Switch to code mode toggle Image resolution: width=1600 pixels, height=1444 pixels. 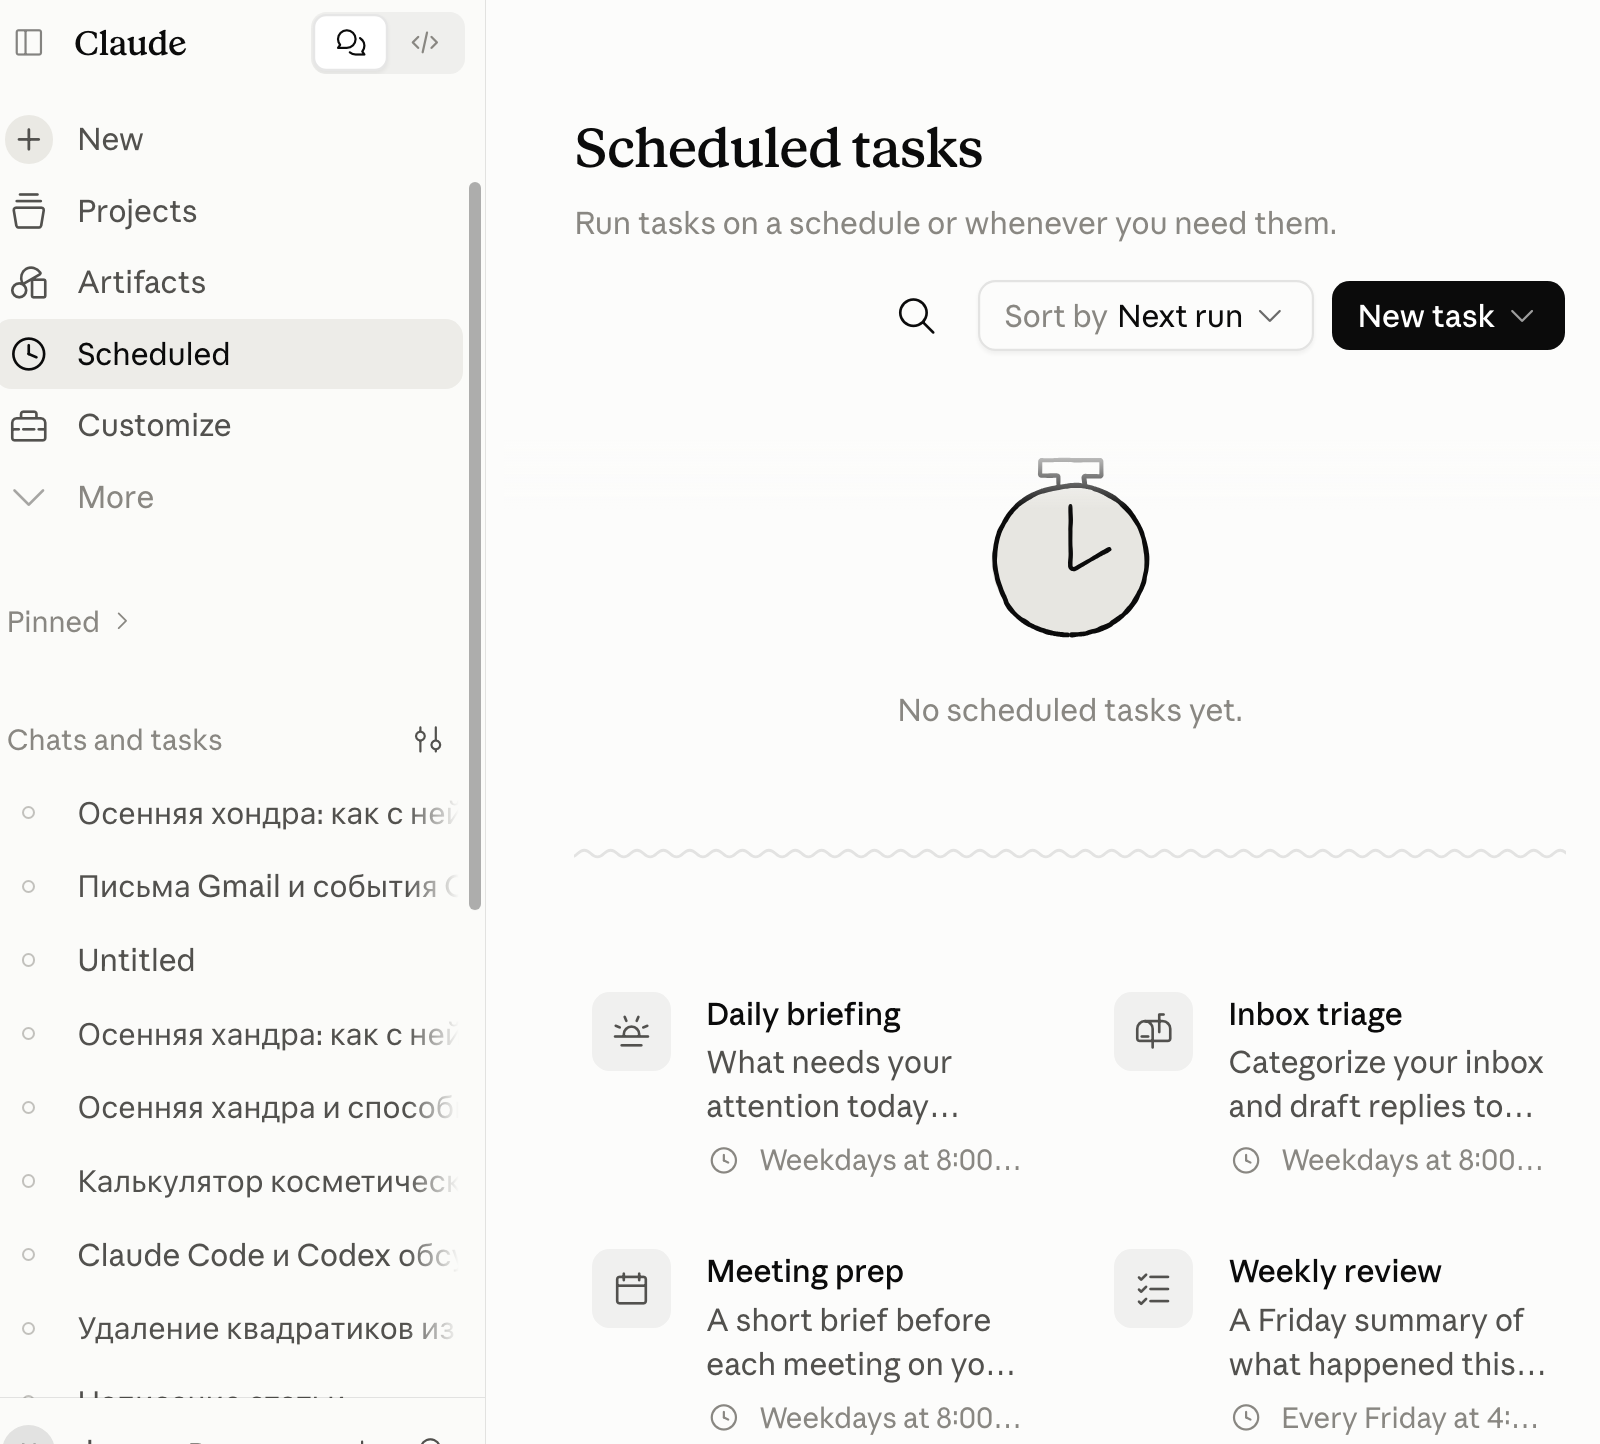(x=425, y=43)
